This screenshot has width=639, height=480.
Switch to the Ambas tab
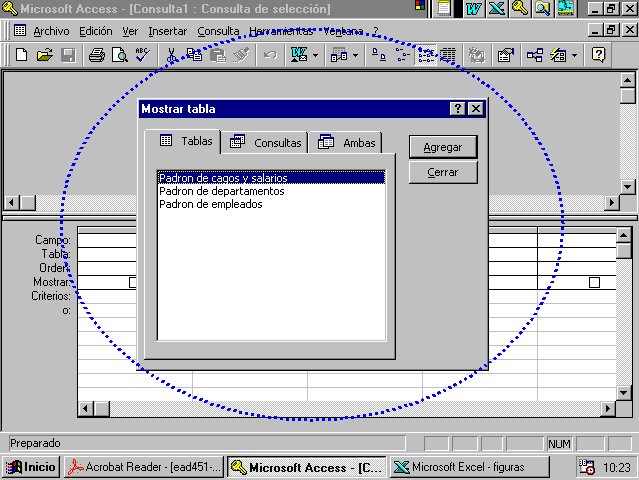click(x=346, y=143)
